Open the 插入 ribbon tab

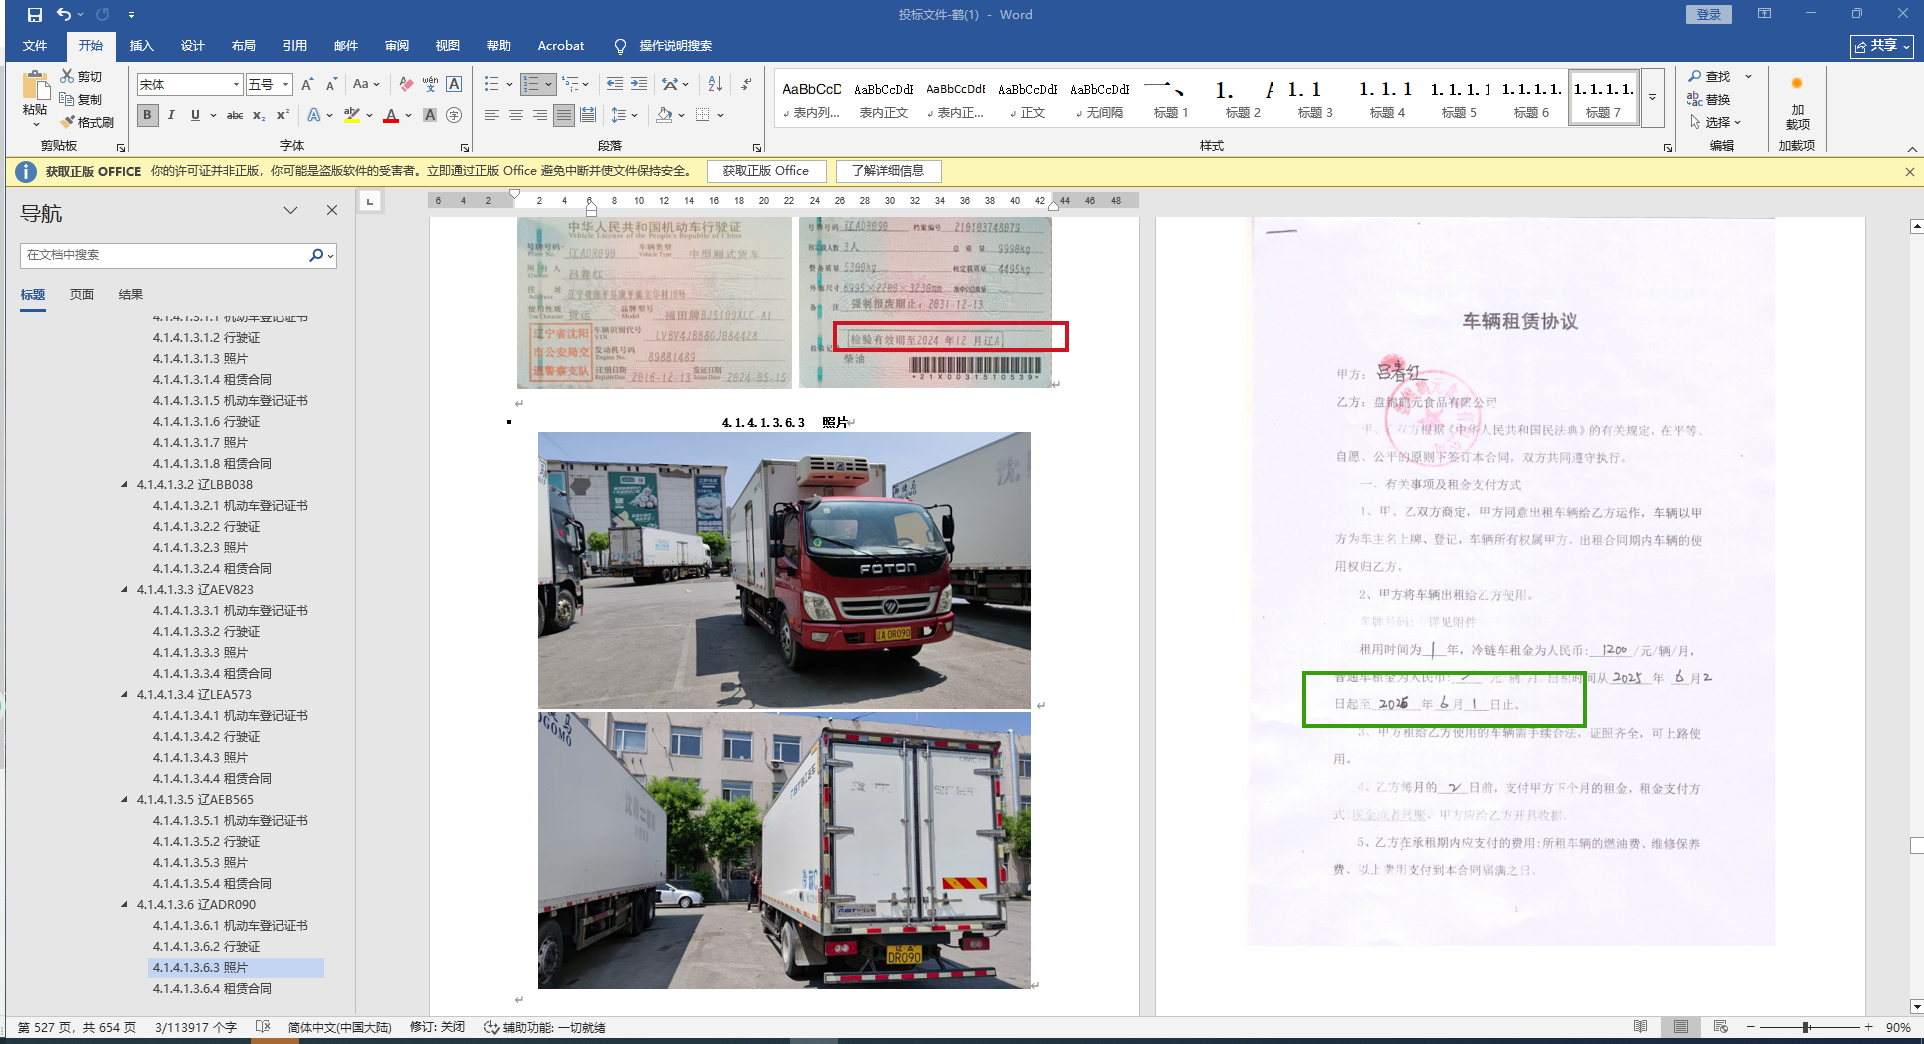pos(141,46)
